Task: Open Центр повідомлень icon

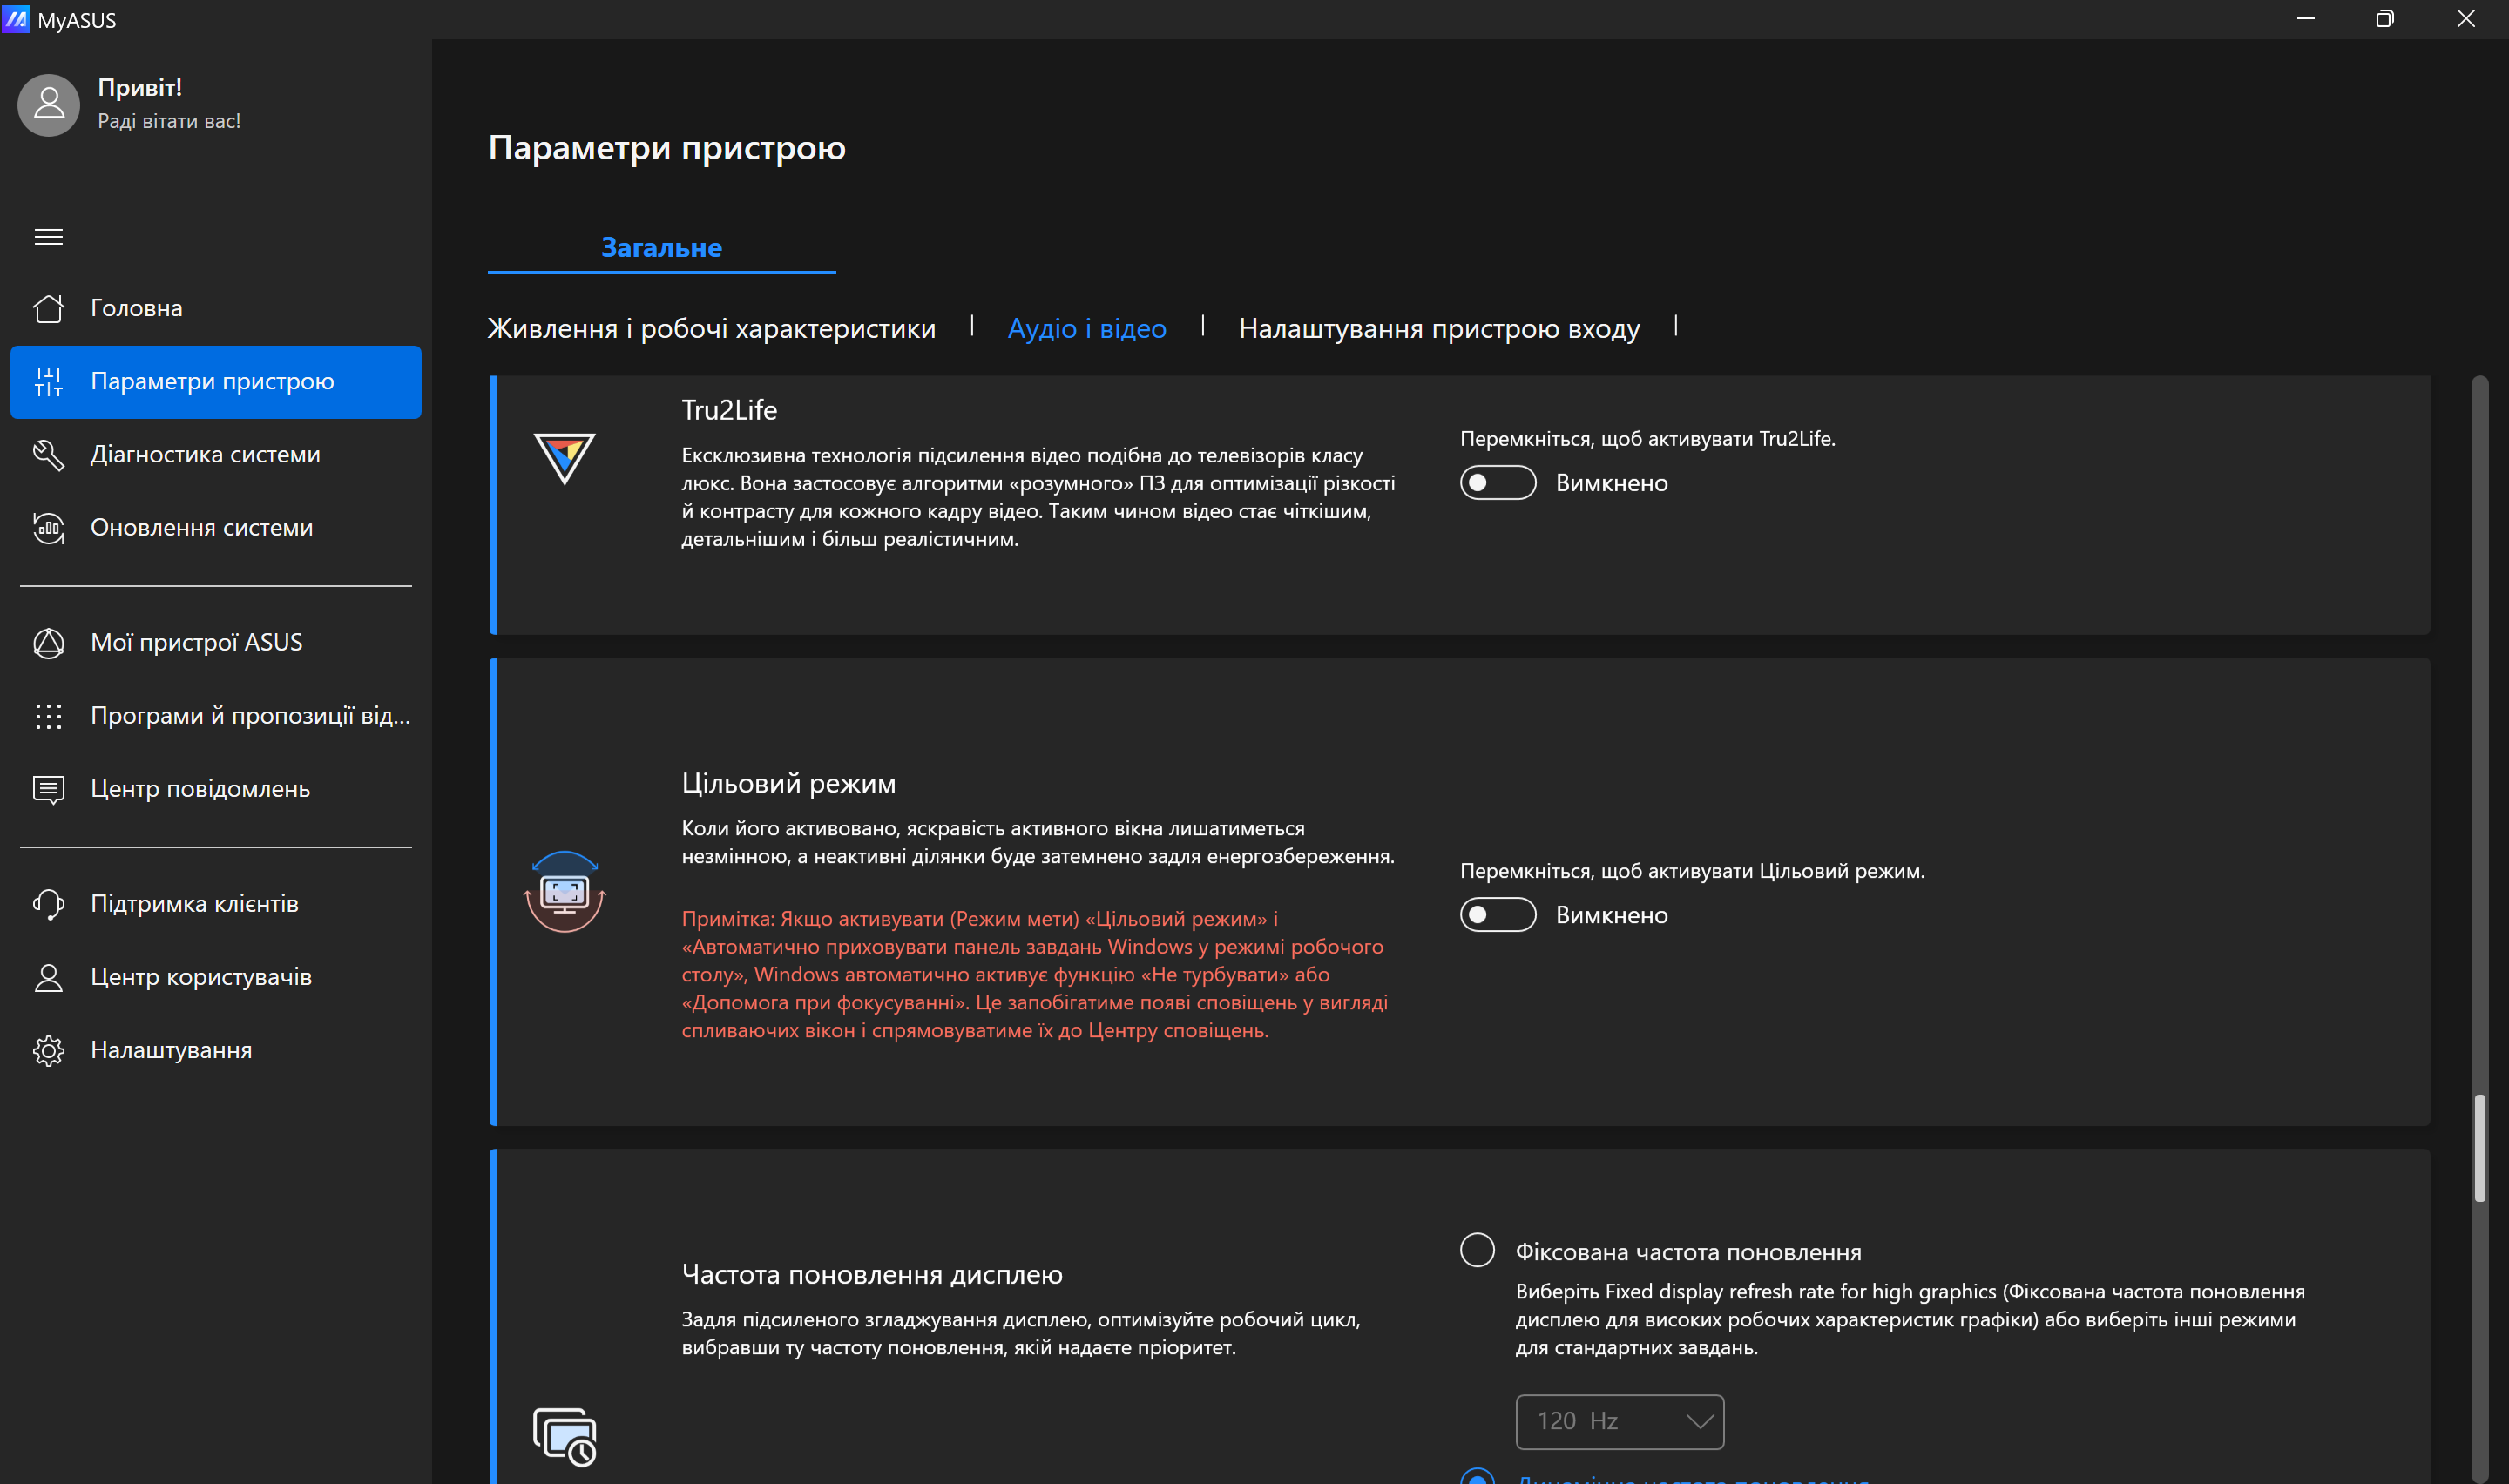Action: tap(48, 789)
